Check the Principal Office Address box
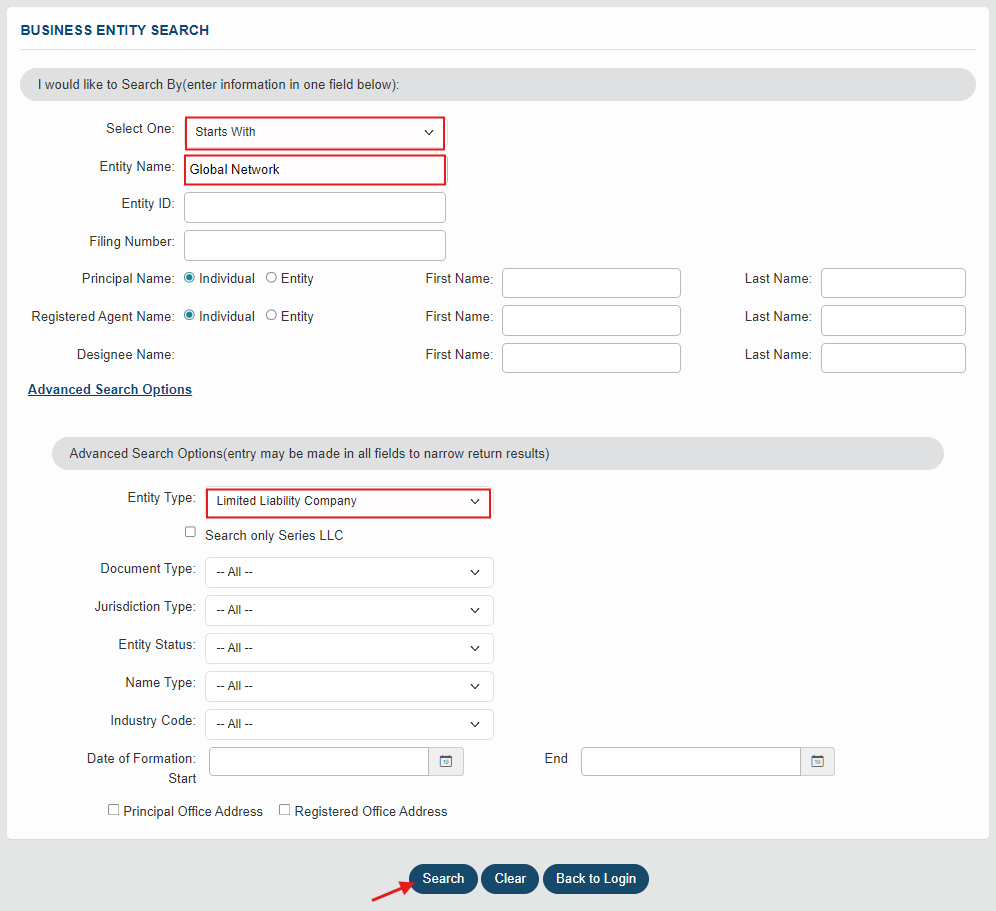The image size is (996, 911). 114,809
